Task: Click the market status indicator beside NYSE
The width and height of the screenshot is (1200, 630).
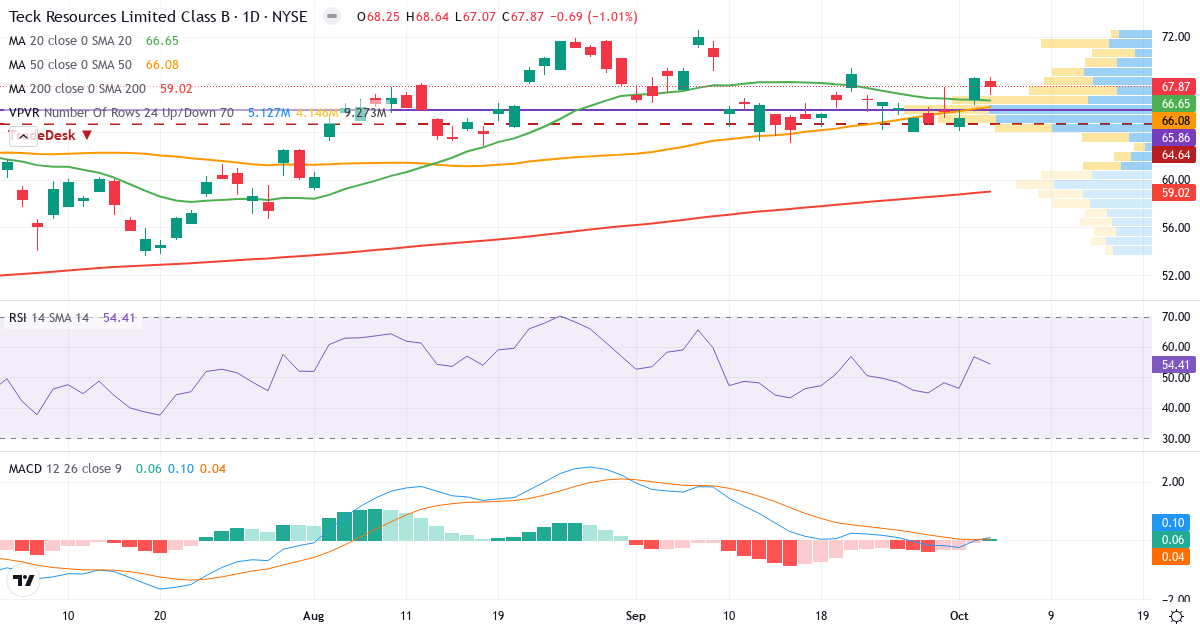Action: (x=332, y=17)
